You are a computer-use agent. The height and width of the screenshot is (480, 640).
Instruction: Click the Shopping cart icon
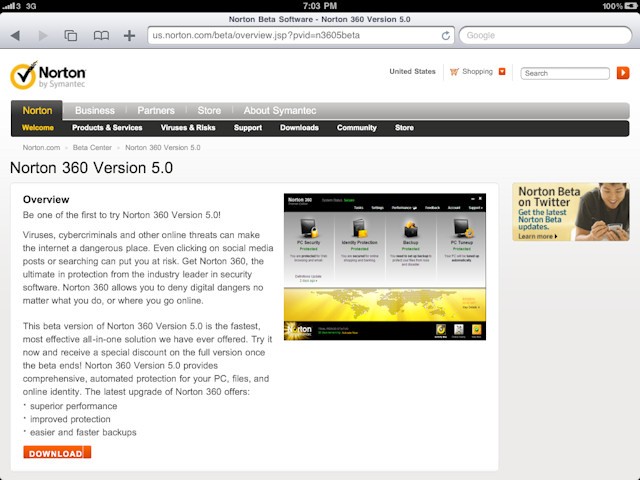point(454,72)
